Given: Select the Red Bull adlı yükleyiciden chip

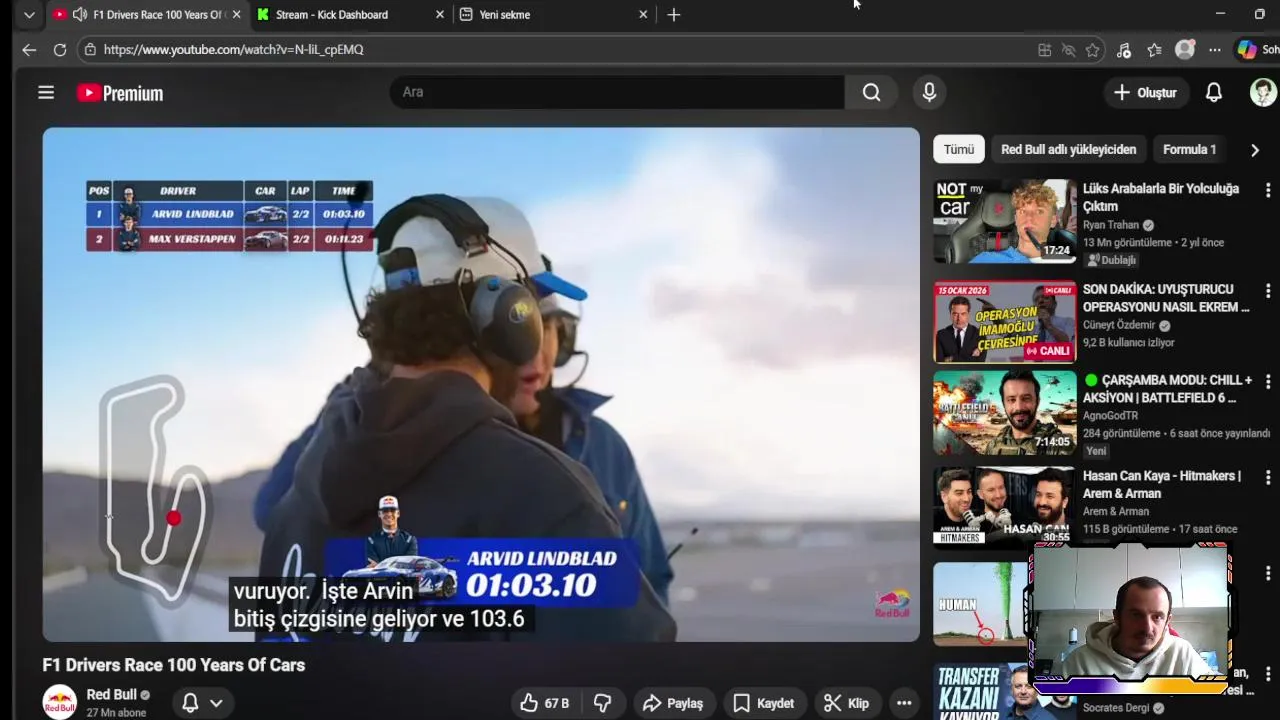Looking at the screenshot, I should coord(1068,149).
